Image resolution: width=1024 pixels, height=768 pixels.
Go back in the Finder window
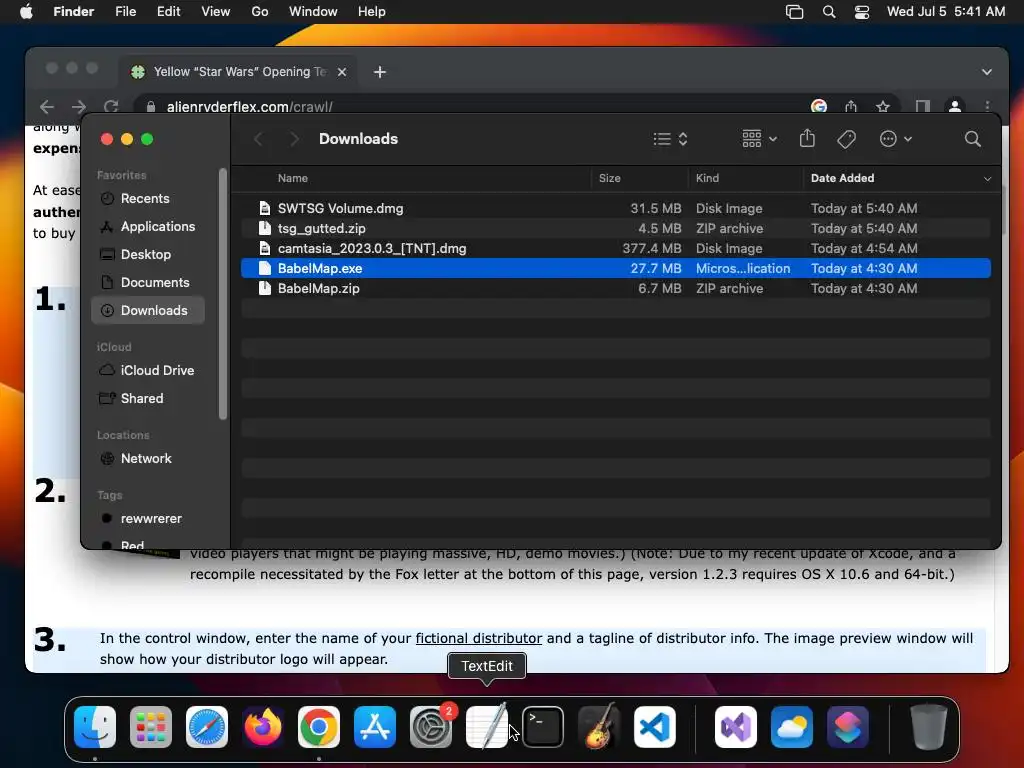click(x=259, y=138)
